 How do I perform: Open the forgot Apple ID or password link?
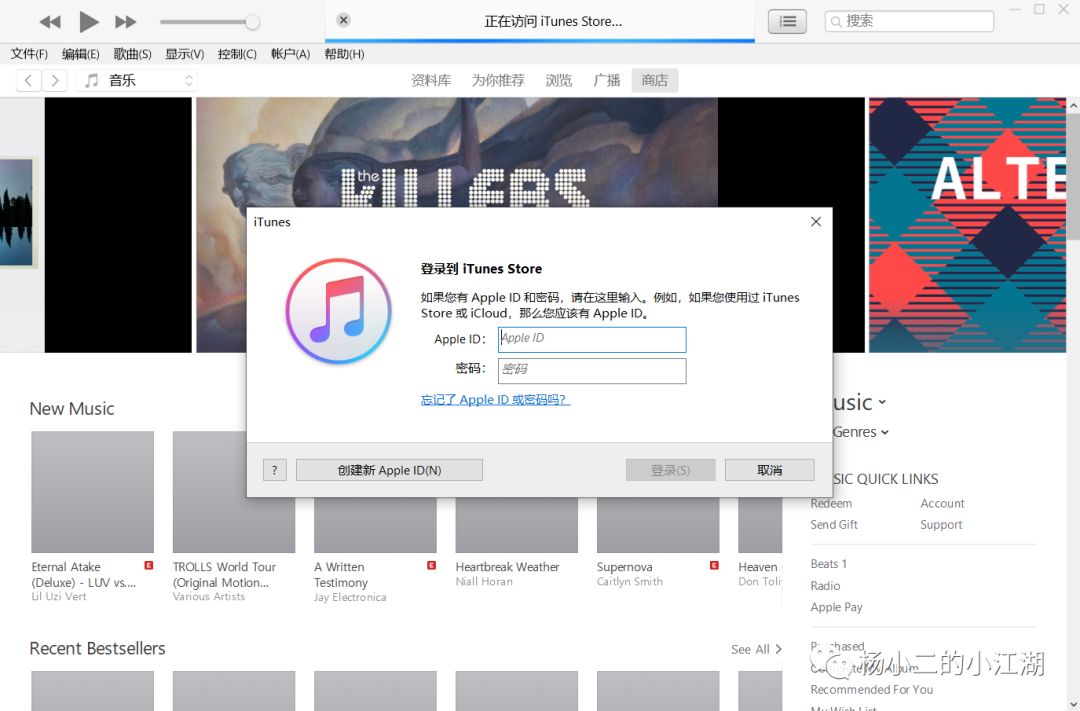[x=495, y=400]
